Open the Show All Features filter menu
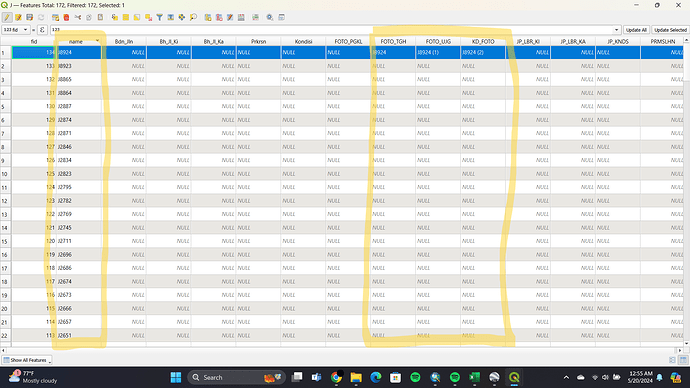 27,360
